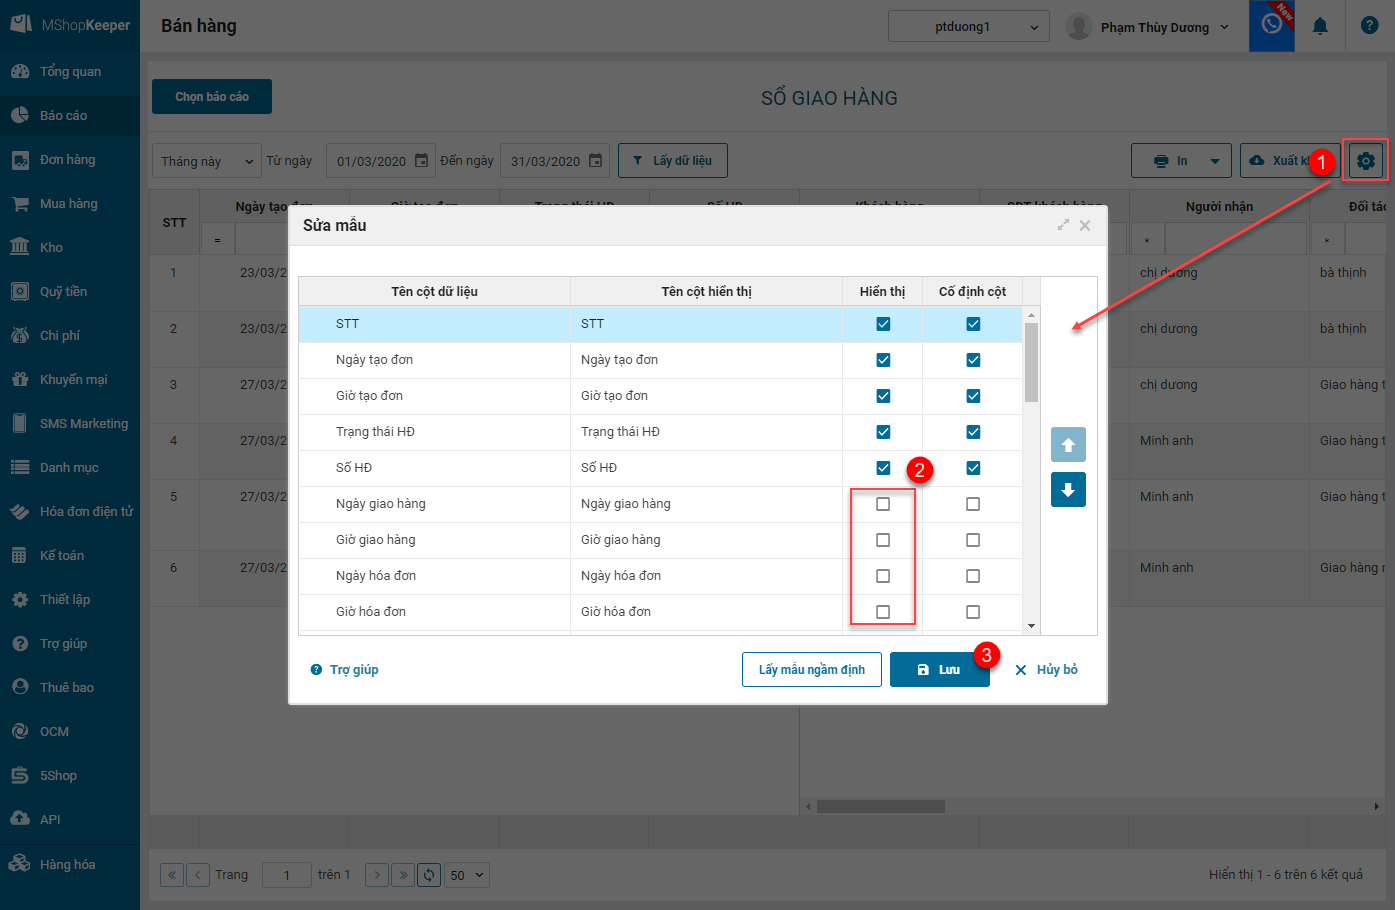Image resolution: width=1395 pixels, height=910 pixels.
Task: Open Kho in sidebar
Action: pos(70,248)
